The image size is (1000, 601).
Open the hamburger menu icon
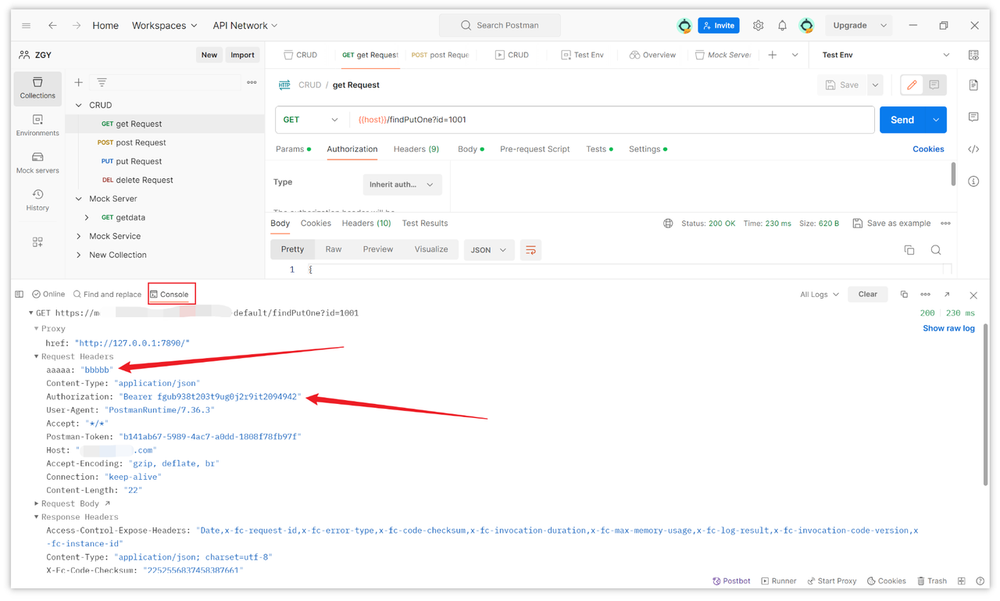pos(26,26)
